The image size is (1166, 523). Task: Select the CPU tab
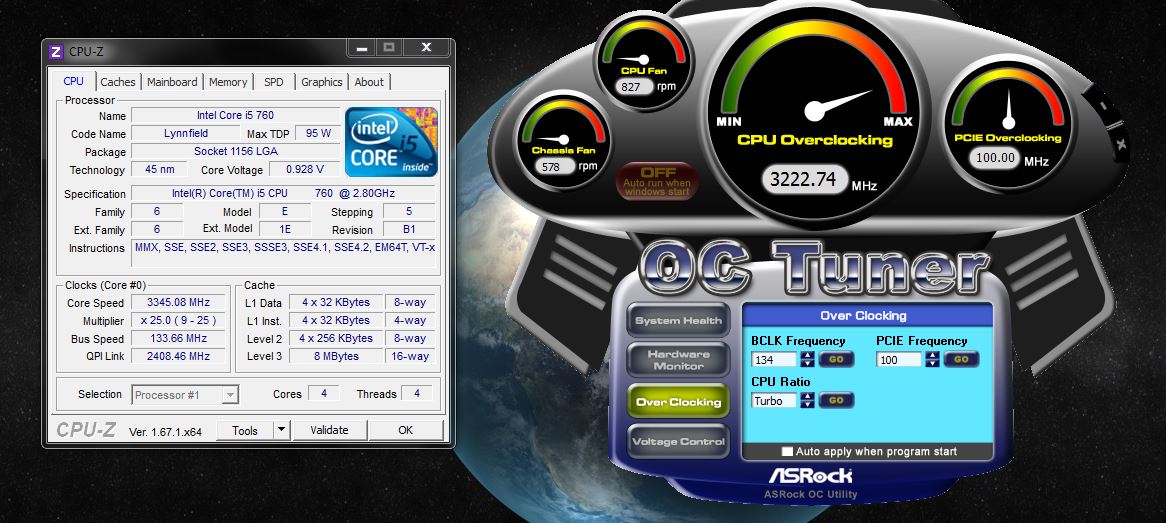coord(74,81)
